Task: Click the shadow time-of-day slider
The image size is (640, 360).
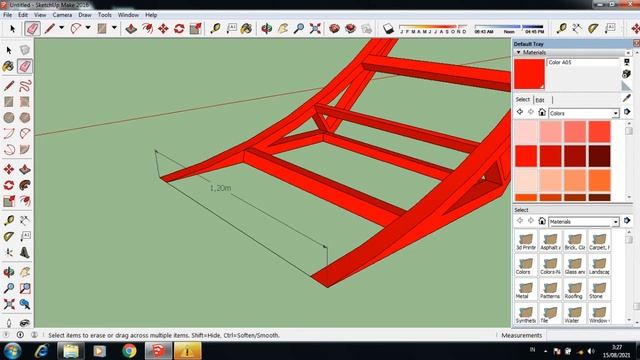Action: click(x=509, y=29)
